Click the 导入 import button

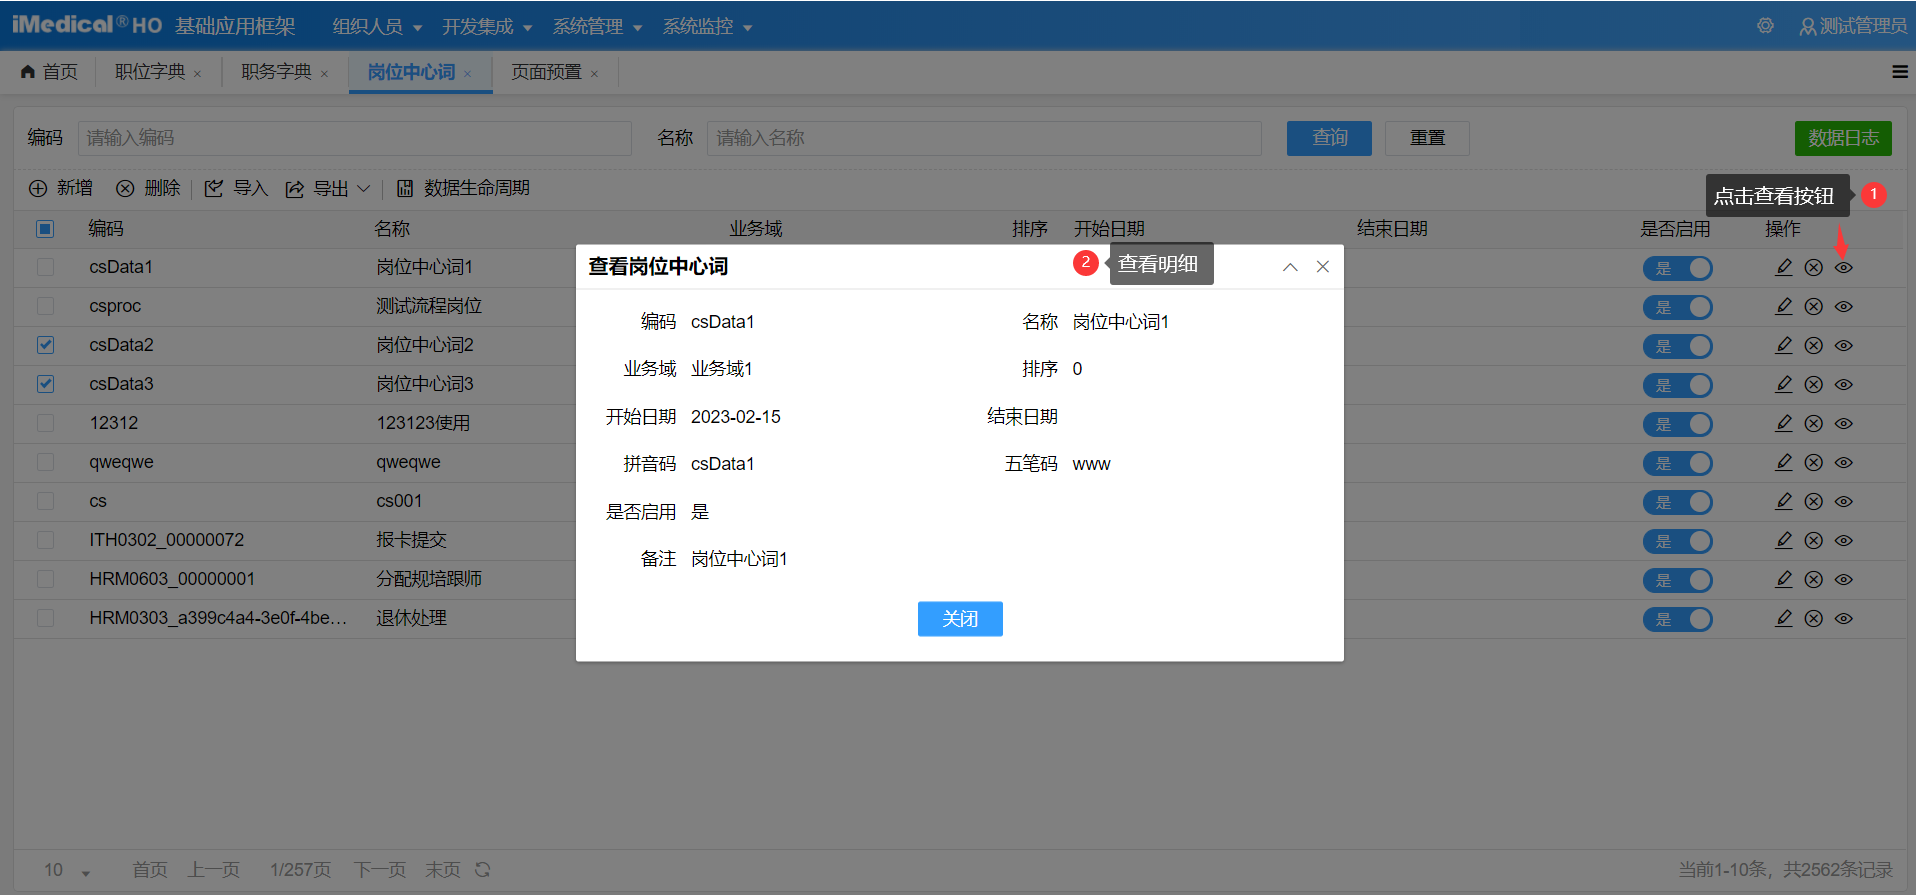[236, 188]
